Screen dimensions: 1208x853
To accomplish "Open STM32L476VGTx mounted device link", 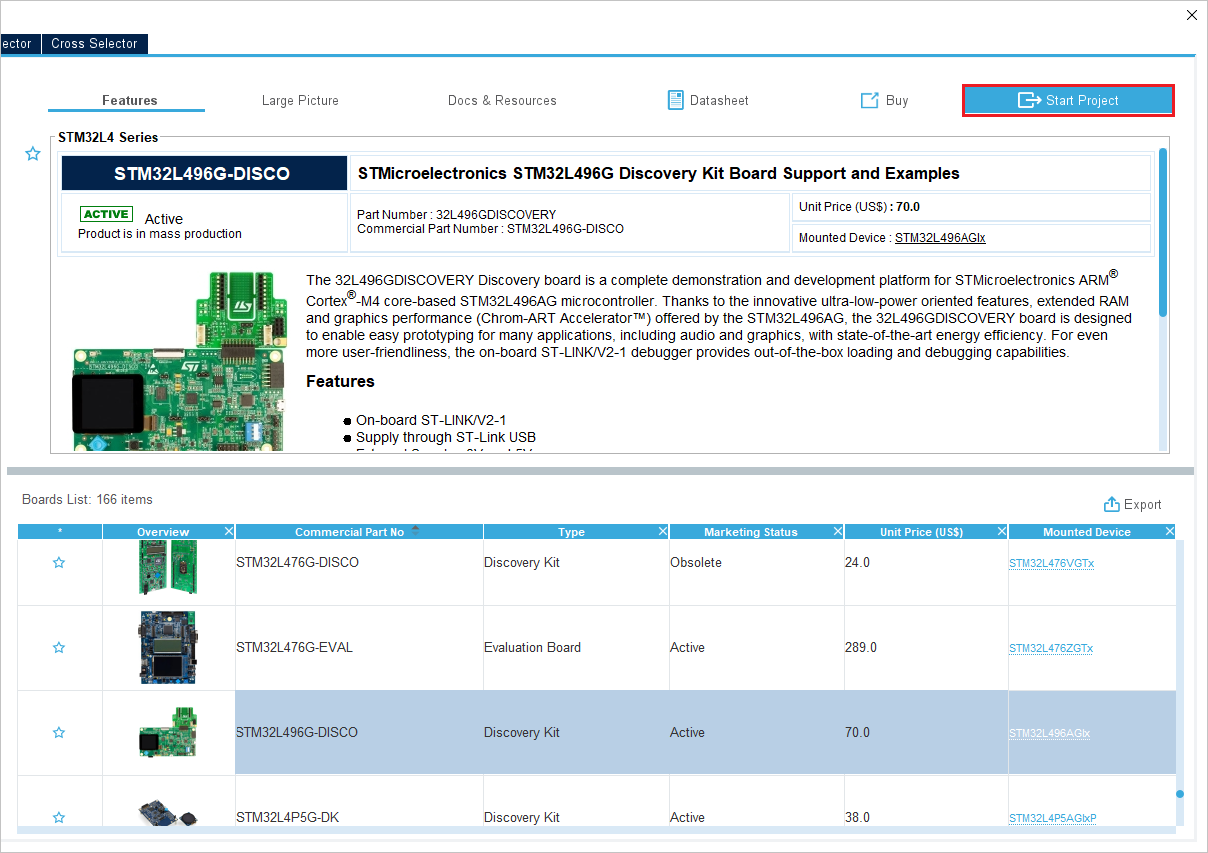I will 1051,563.
